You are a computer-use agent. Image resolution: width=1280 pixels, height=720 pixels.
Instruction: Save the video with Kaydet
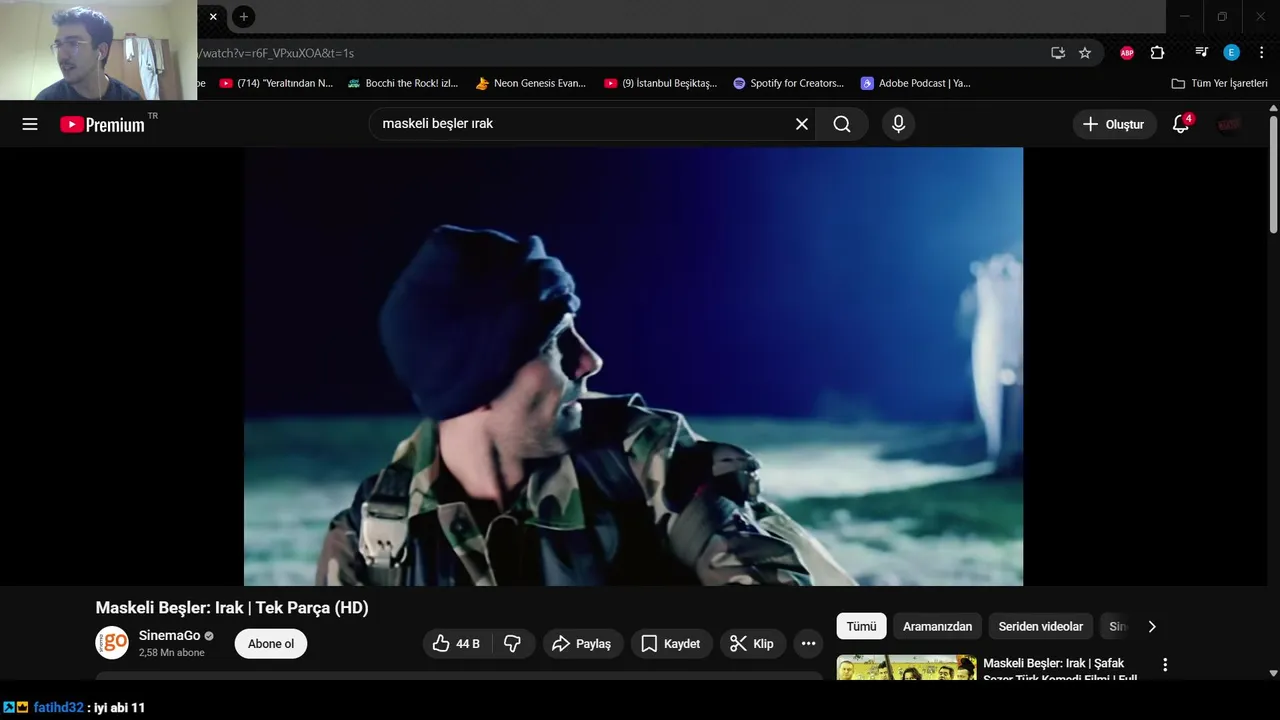click(x=671, y=644)
